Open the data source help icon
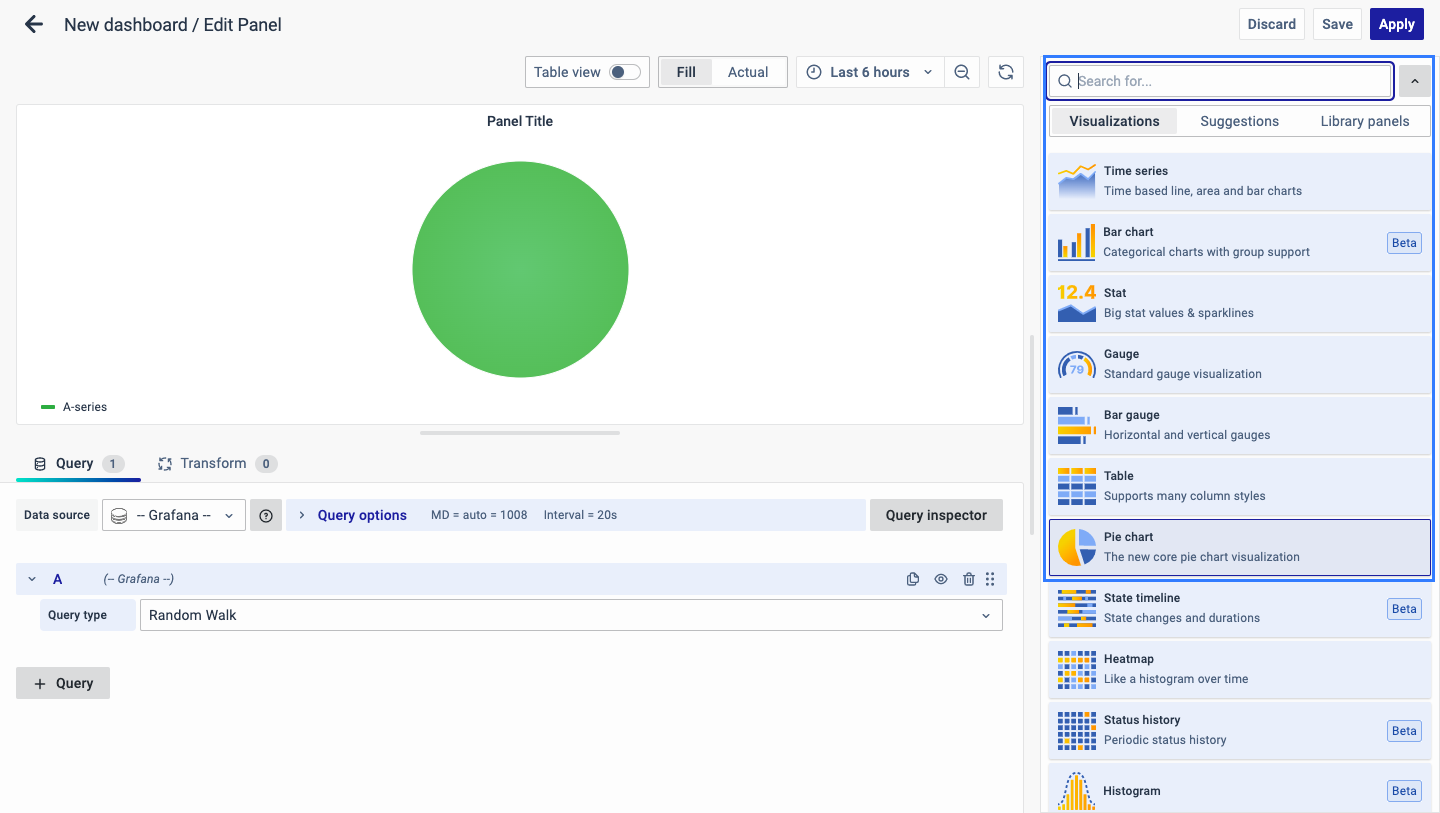The width and height of the screenshot is (1440, 813). 266,515
